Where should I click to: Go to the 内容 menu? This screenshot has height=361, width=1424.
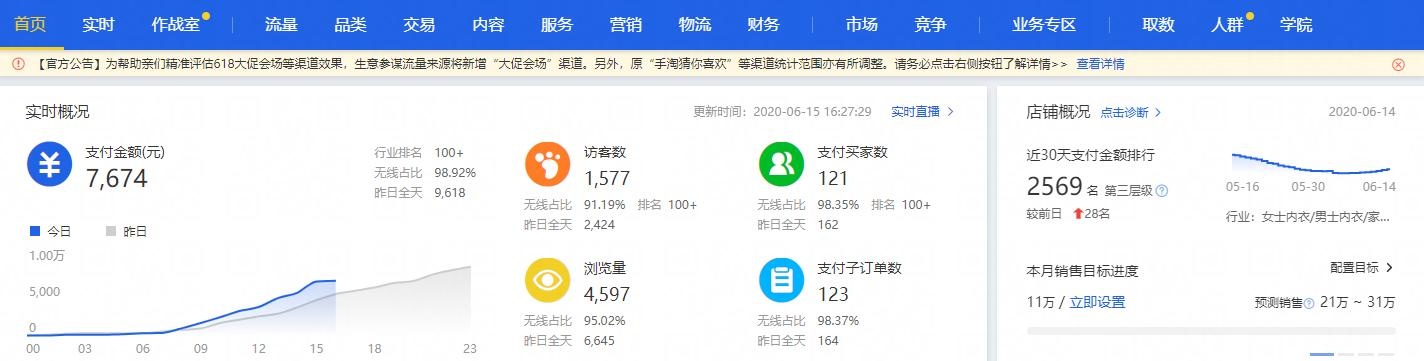coord(488,25)
